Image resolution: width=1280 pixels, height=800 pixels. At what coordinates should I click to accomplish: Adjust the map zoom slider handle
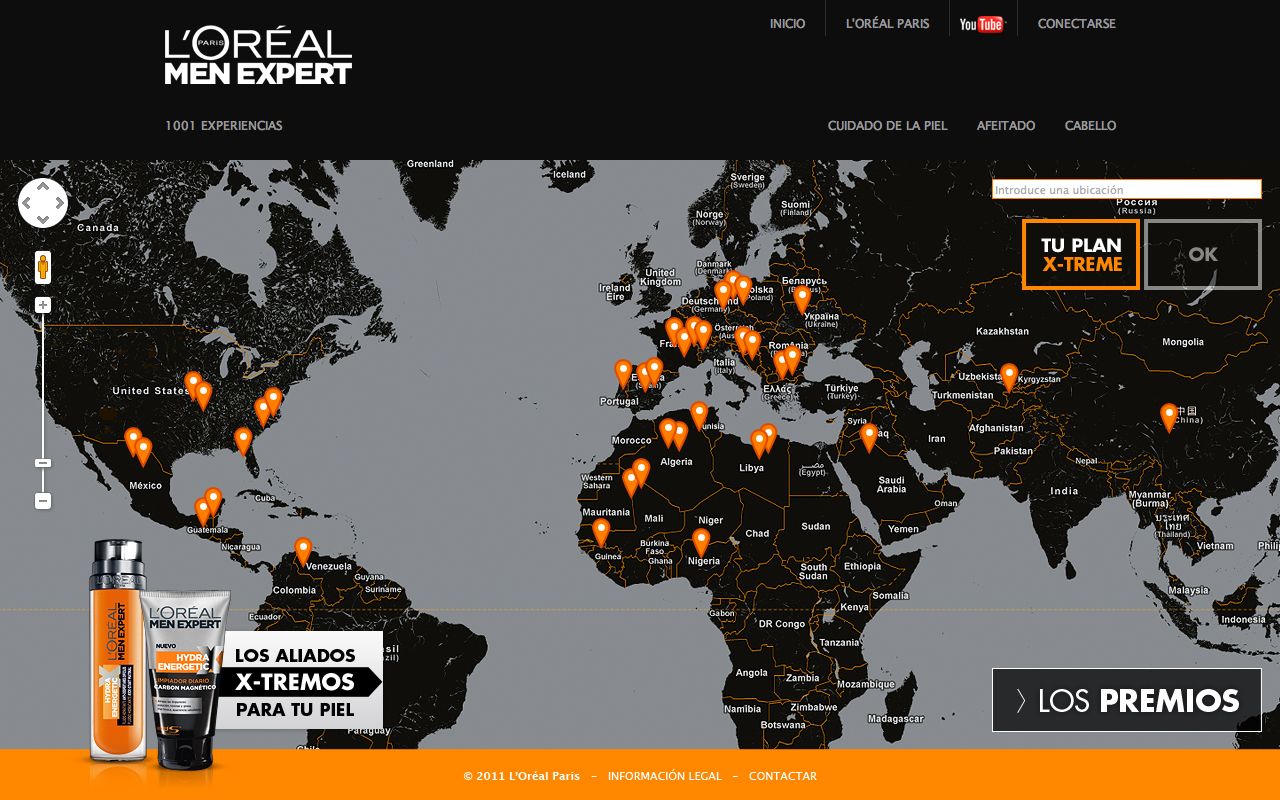[x=43, y=463]
